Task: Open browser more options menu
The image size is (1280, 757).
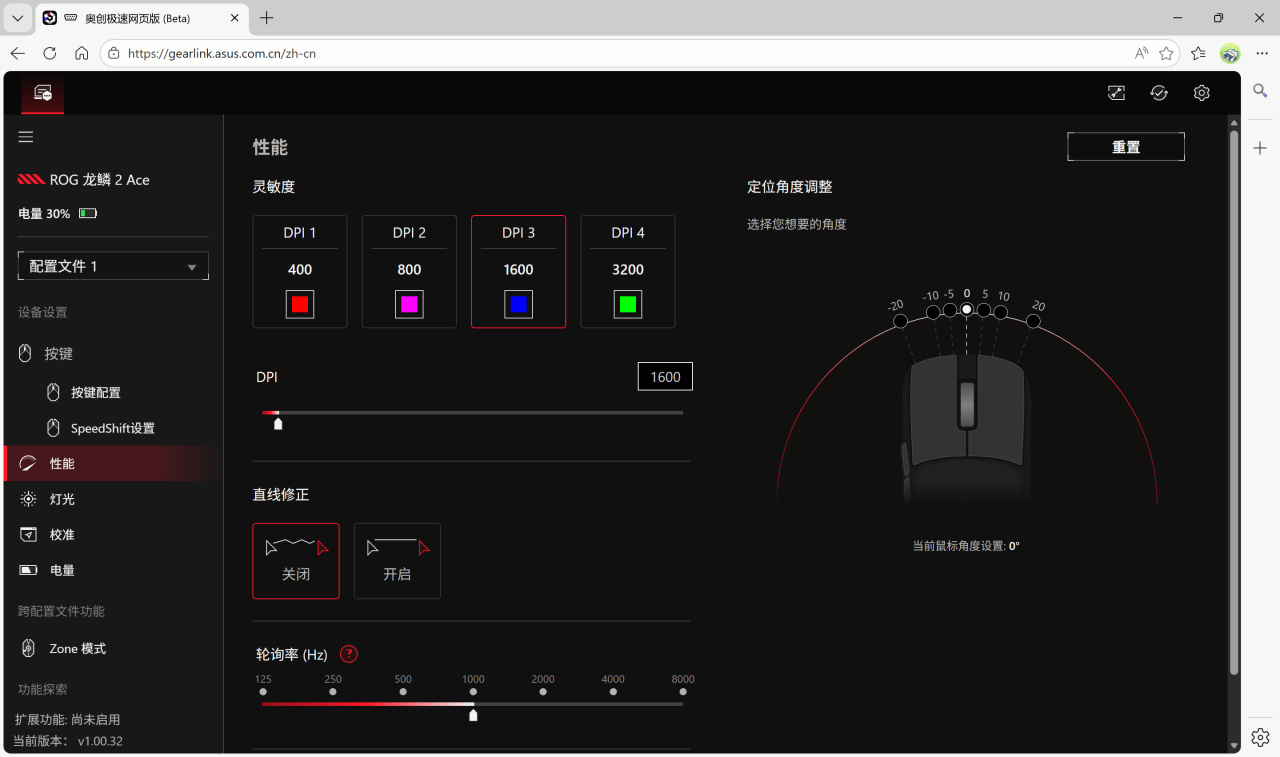Action: [x=1262, y=53]
